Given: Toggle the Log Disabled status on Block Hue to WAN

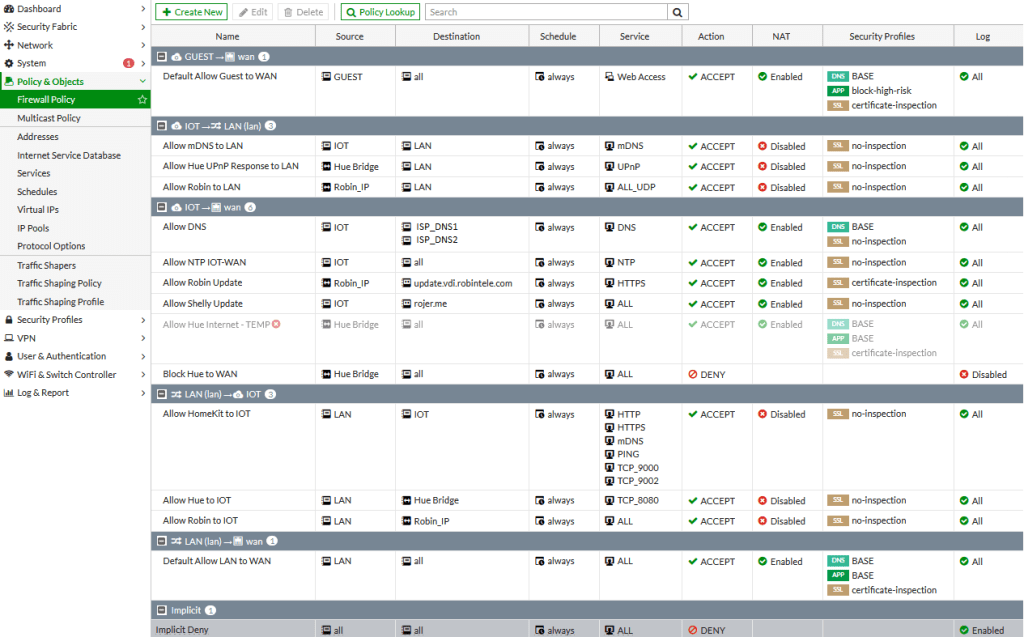Looking at the screenshot, I should click(964, 374).
